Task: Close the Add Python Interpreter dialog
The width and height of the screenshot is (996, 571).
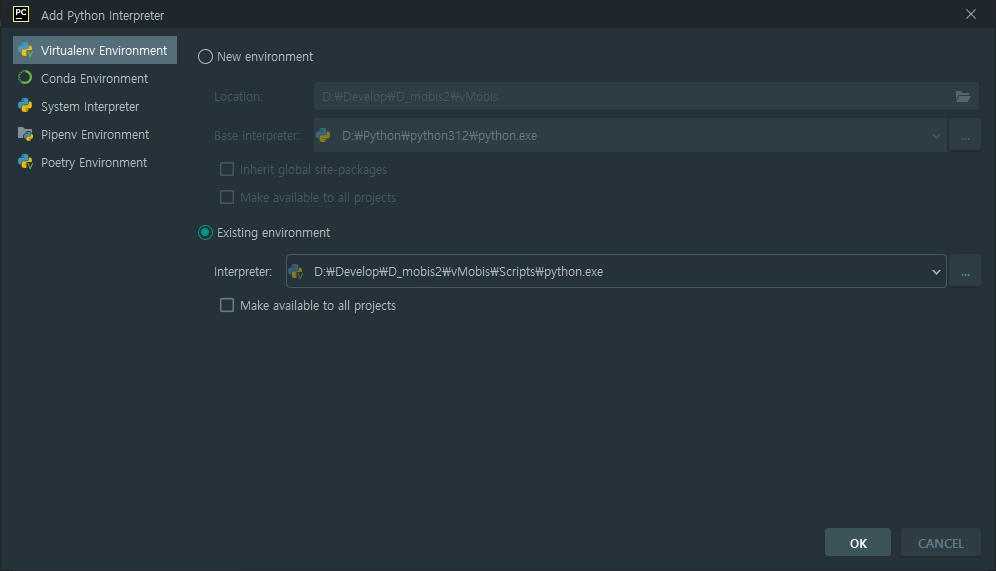Action: 971,14
